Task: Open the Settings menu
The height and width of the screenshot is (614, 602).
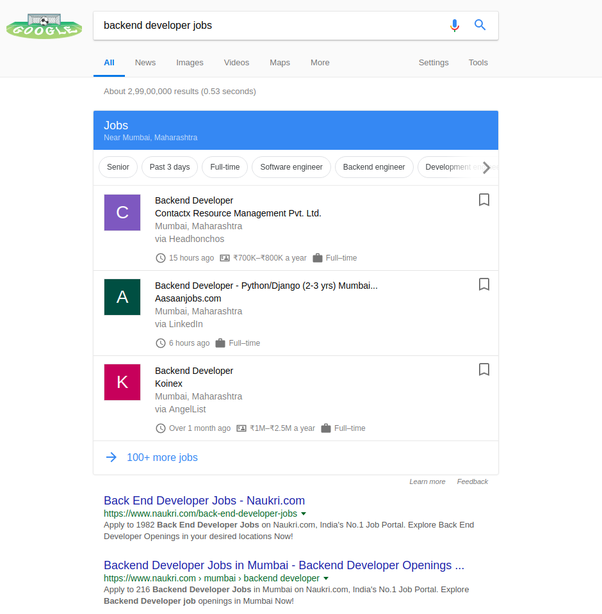Action: tap(434, 63)
